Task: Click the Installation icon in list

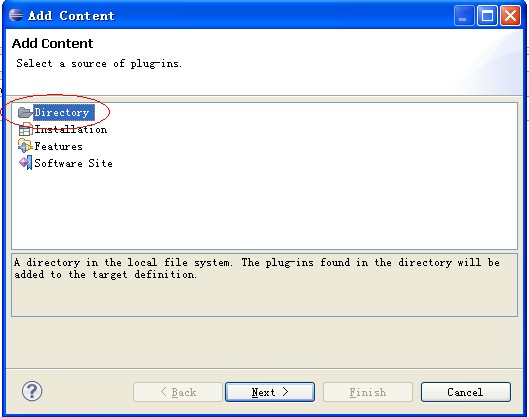Action: (x=25, y=130)
